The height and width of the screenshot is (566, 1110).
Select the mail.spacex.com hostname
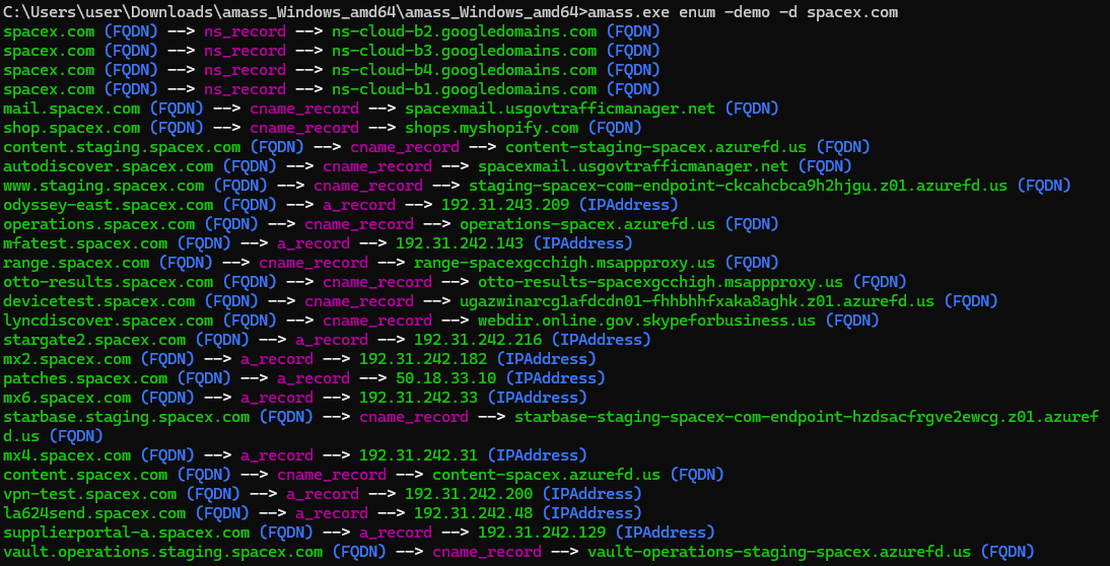[72, 108]
